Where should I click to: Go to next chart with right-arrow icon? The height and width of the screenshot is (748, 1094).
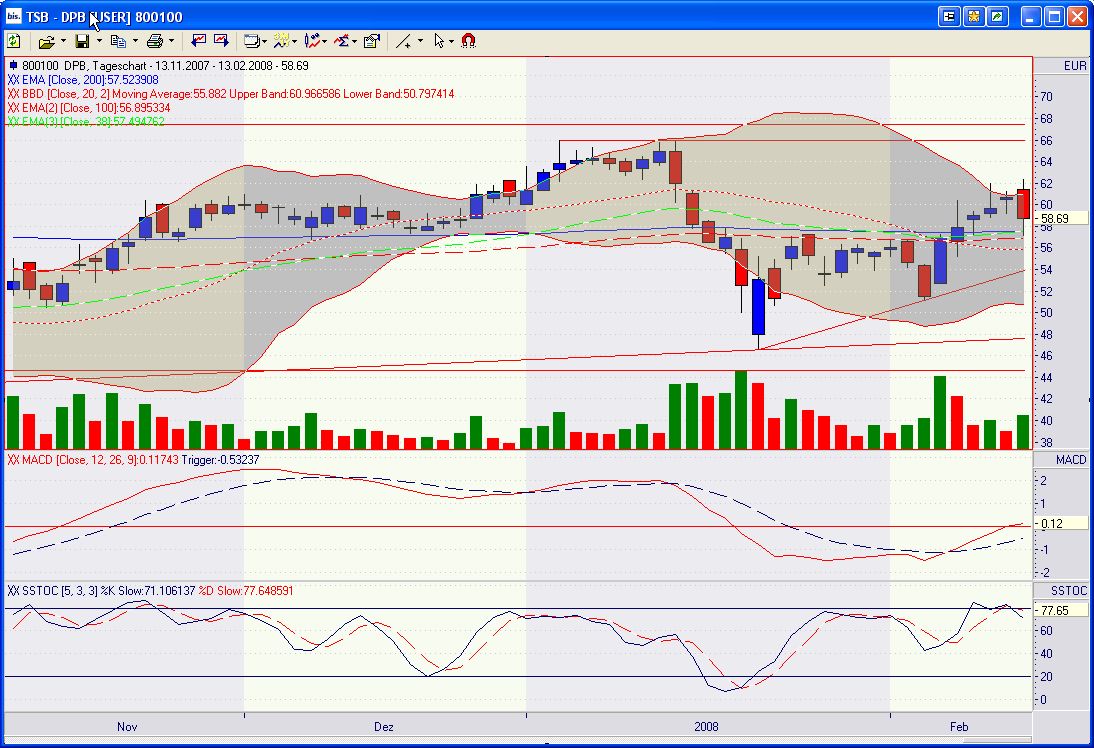coord(221,40)
